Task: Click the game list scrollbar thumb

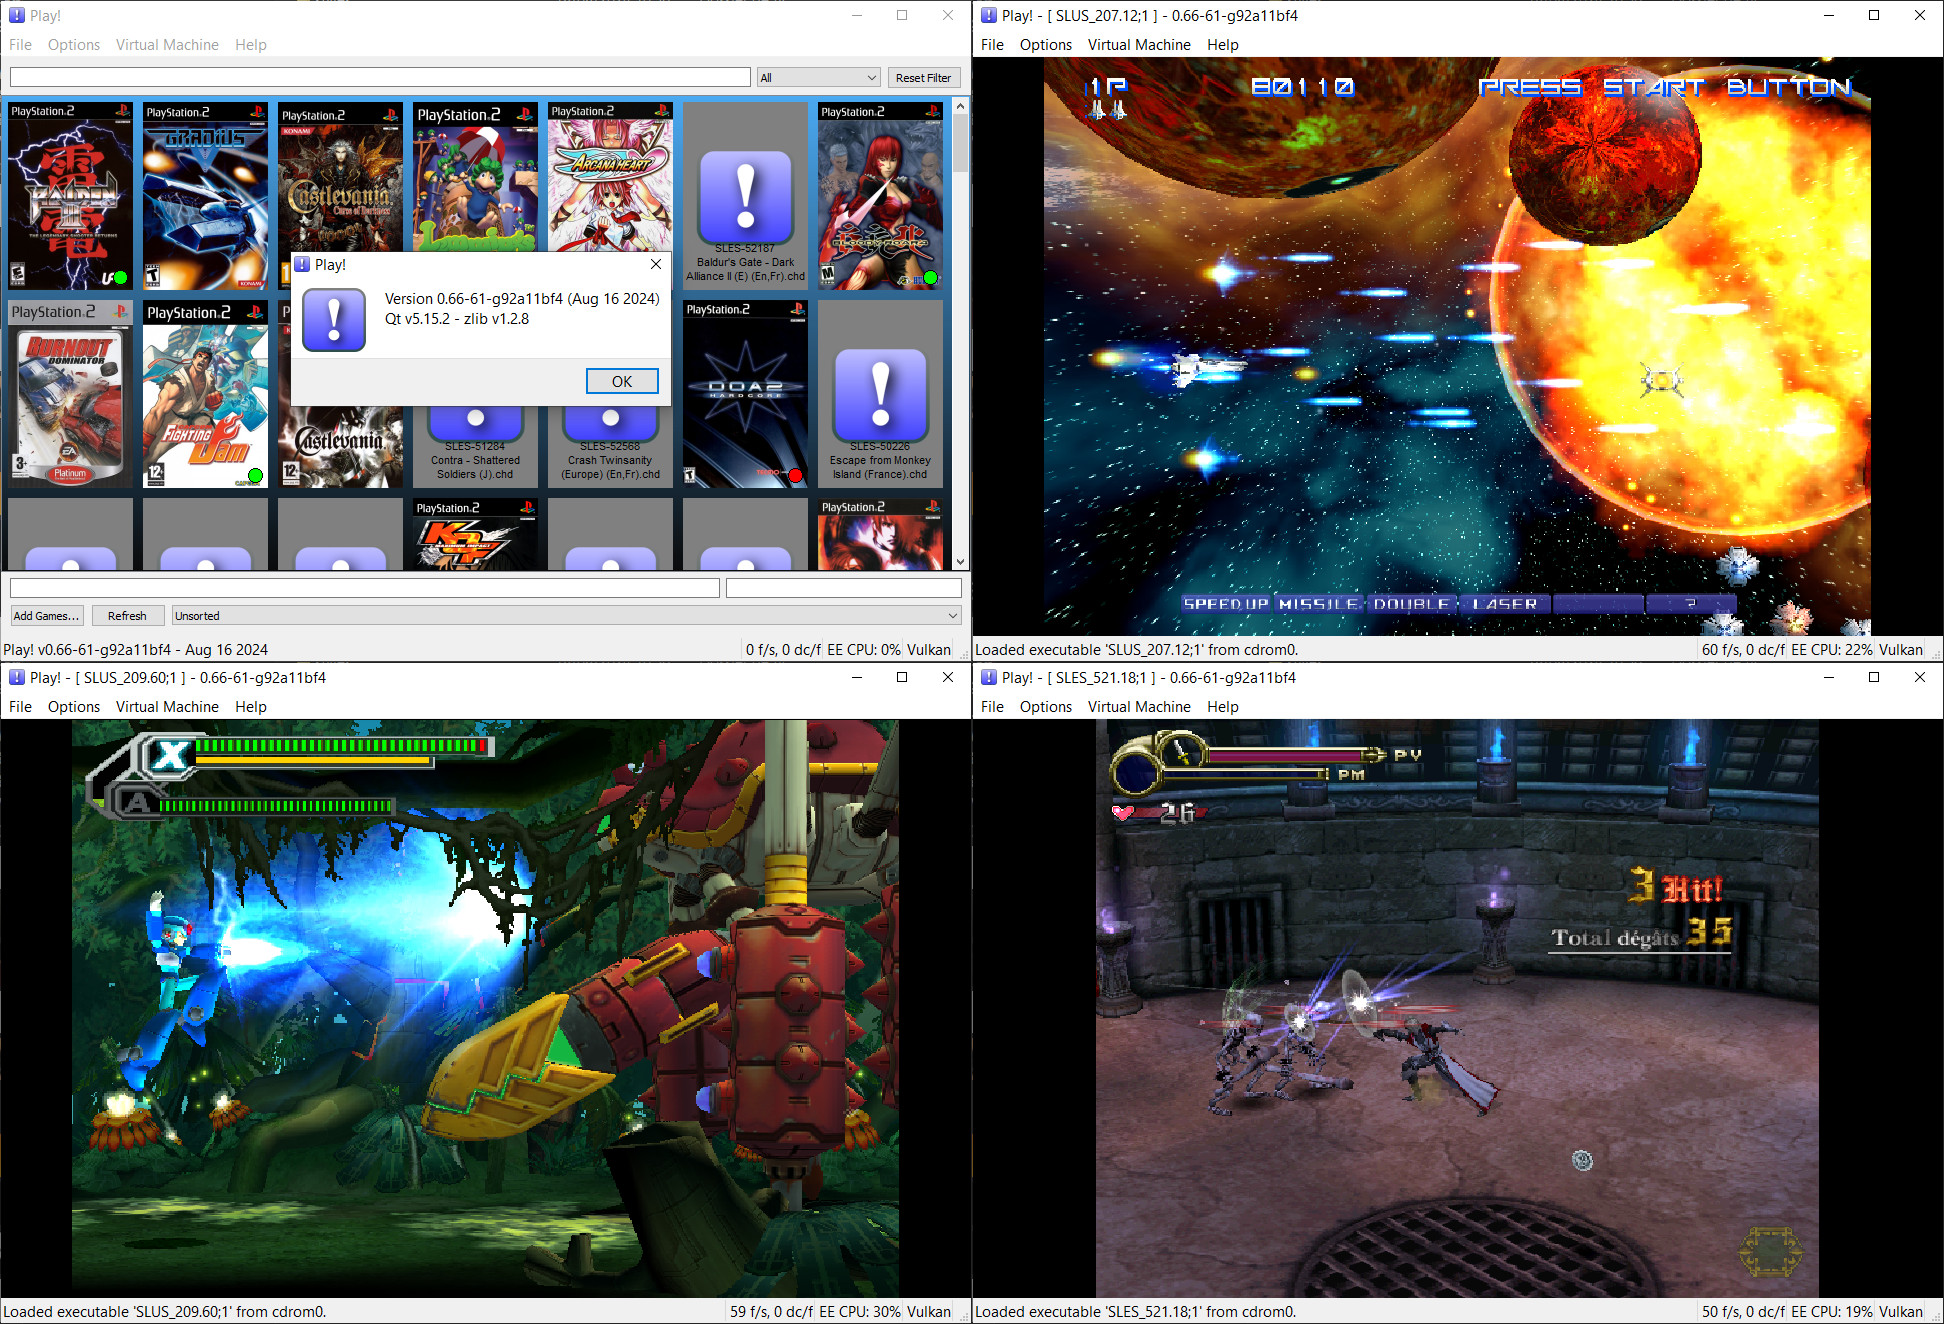Action: pos(960,143)
